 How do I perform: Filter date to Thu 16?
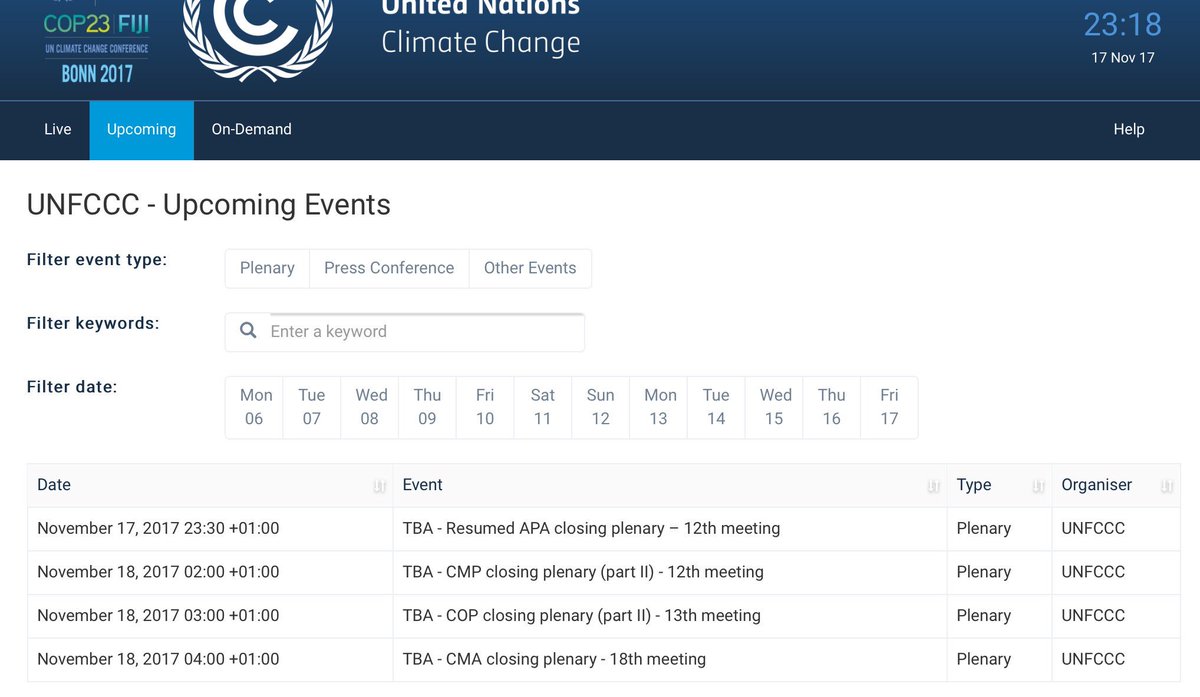point(832,407)
